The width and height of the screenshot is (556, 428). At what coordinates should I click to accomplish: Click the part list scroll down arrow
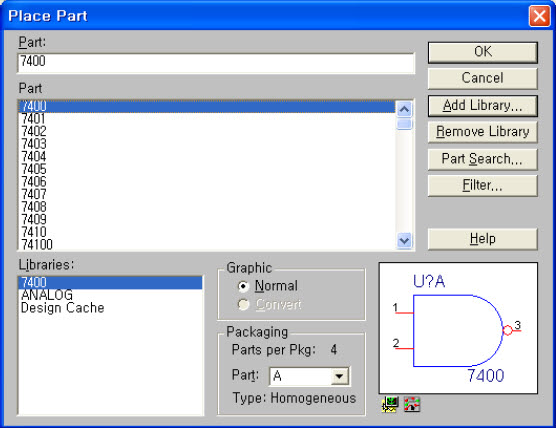click(x=404, y=240)
